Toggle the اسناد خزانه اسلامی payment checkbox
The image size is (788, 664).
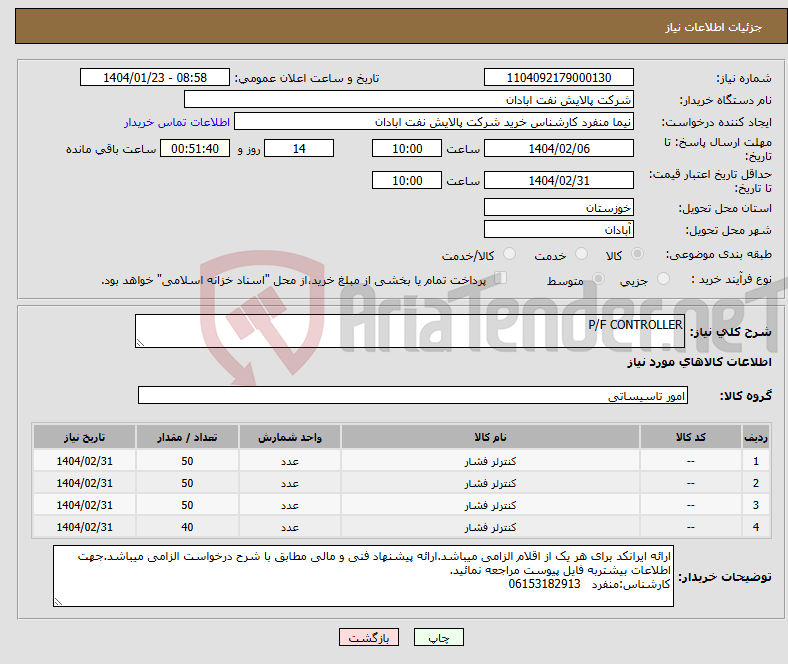click(501, 279)
